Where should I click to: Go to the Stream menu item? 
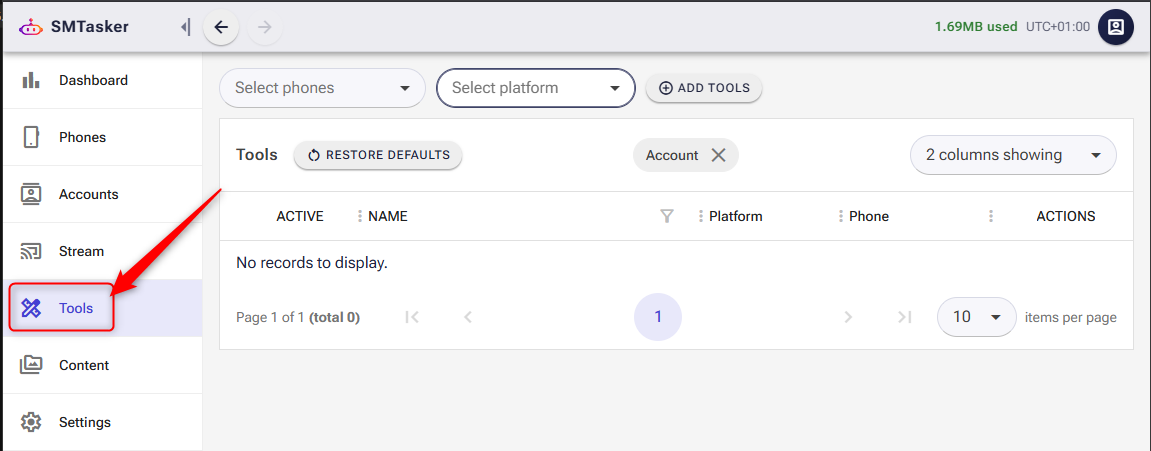81,251
